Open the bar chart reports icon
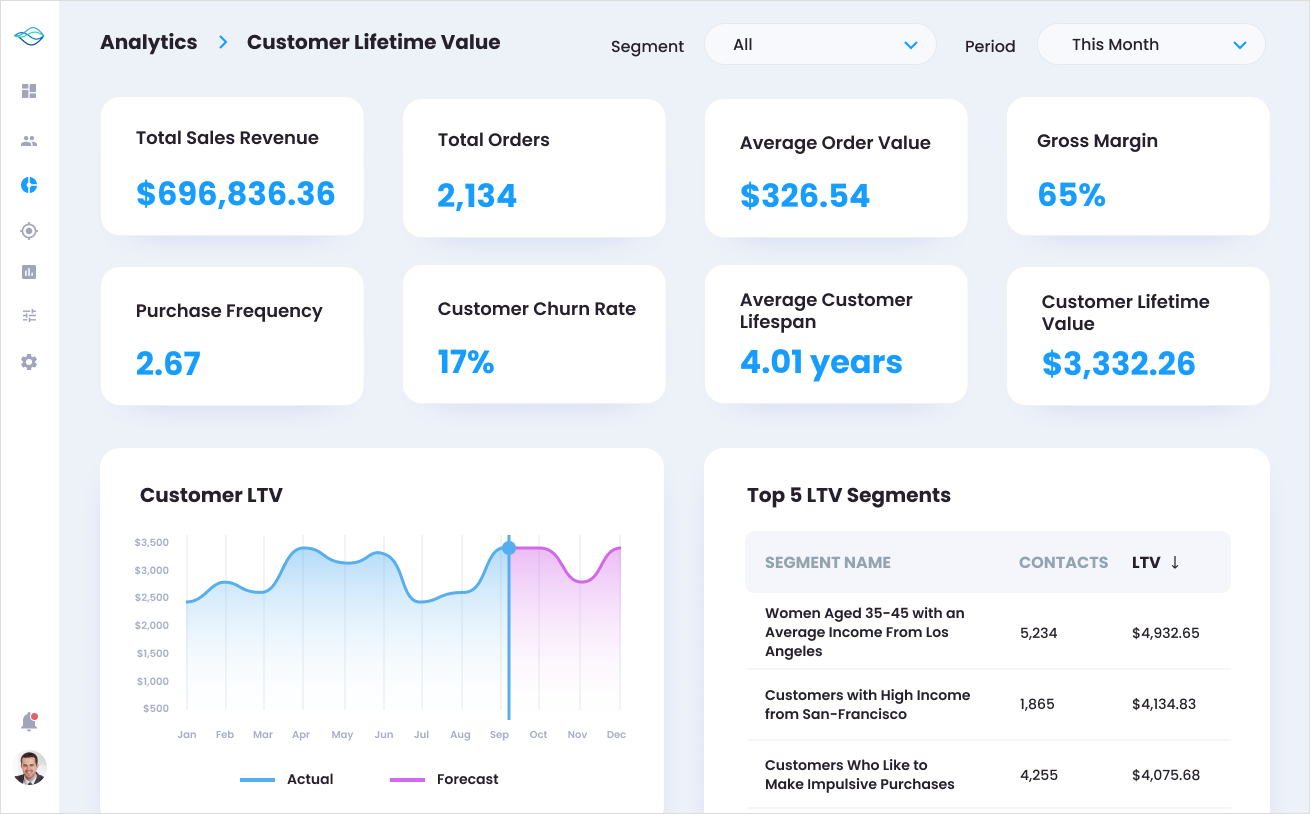The width and height of the screenshot is (1310, 814). pos(29,272)
